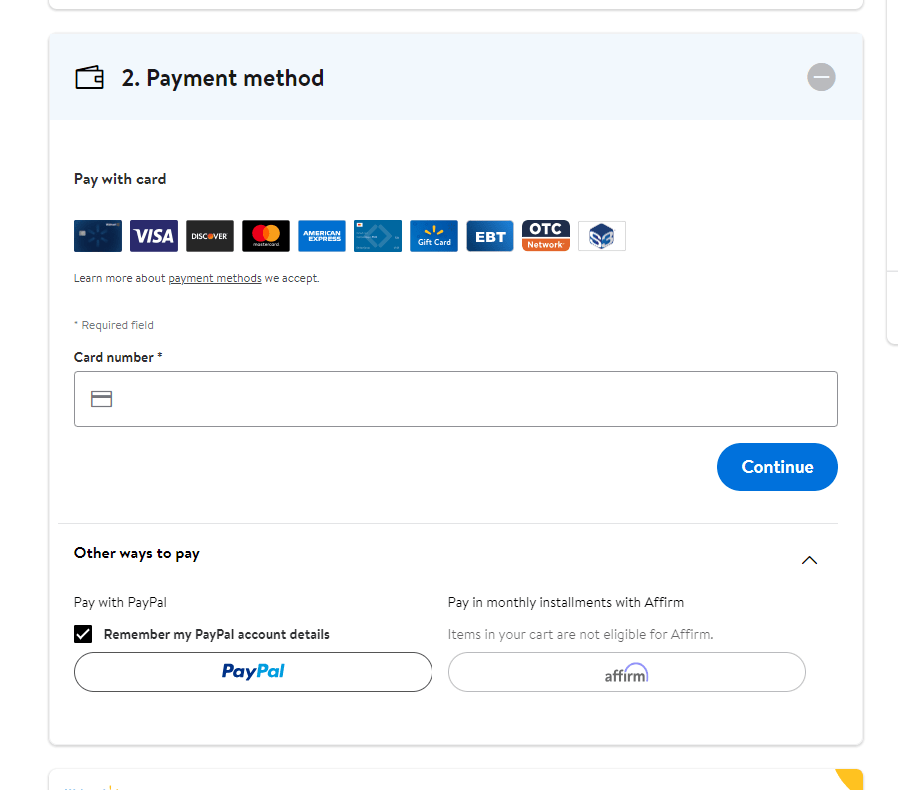The image size is (898, 790).
Task: Click the blue Continue button
Action: [x=777, y=467]
